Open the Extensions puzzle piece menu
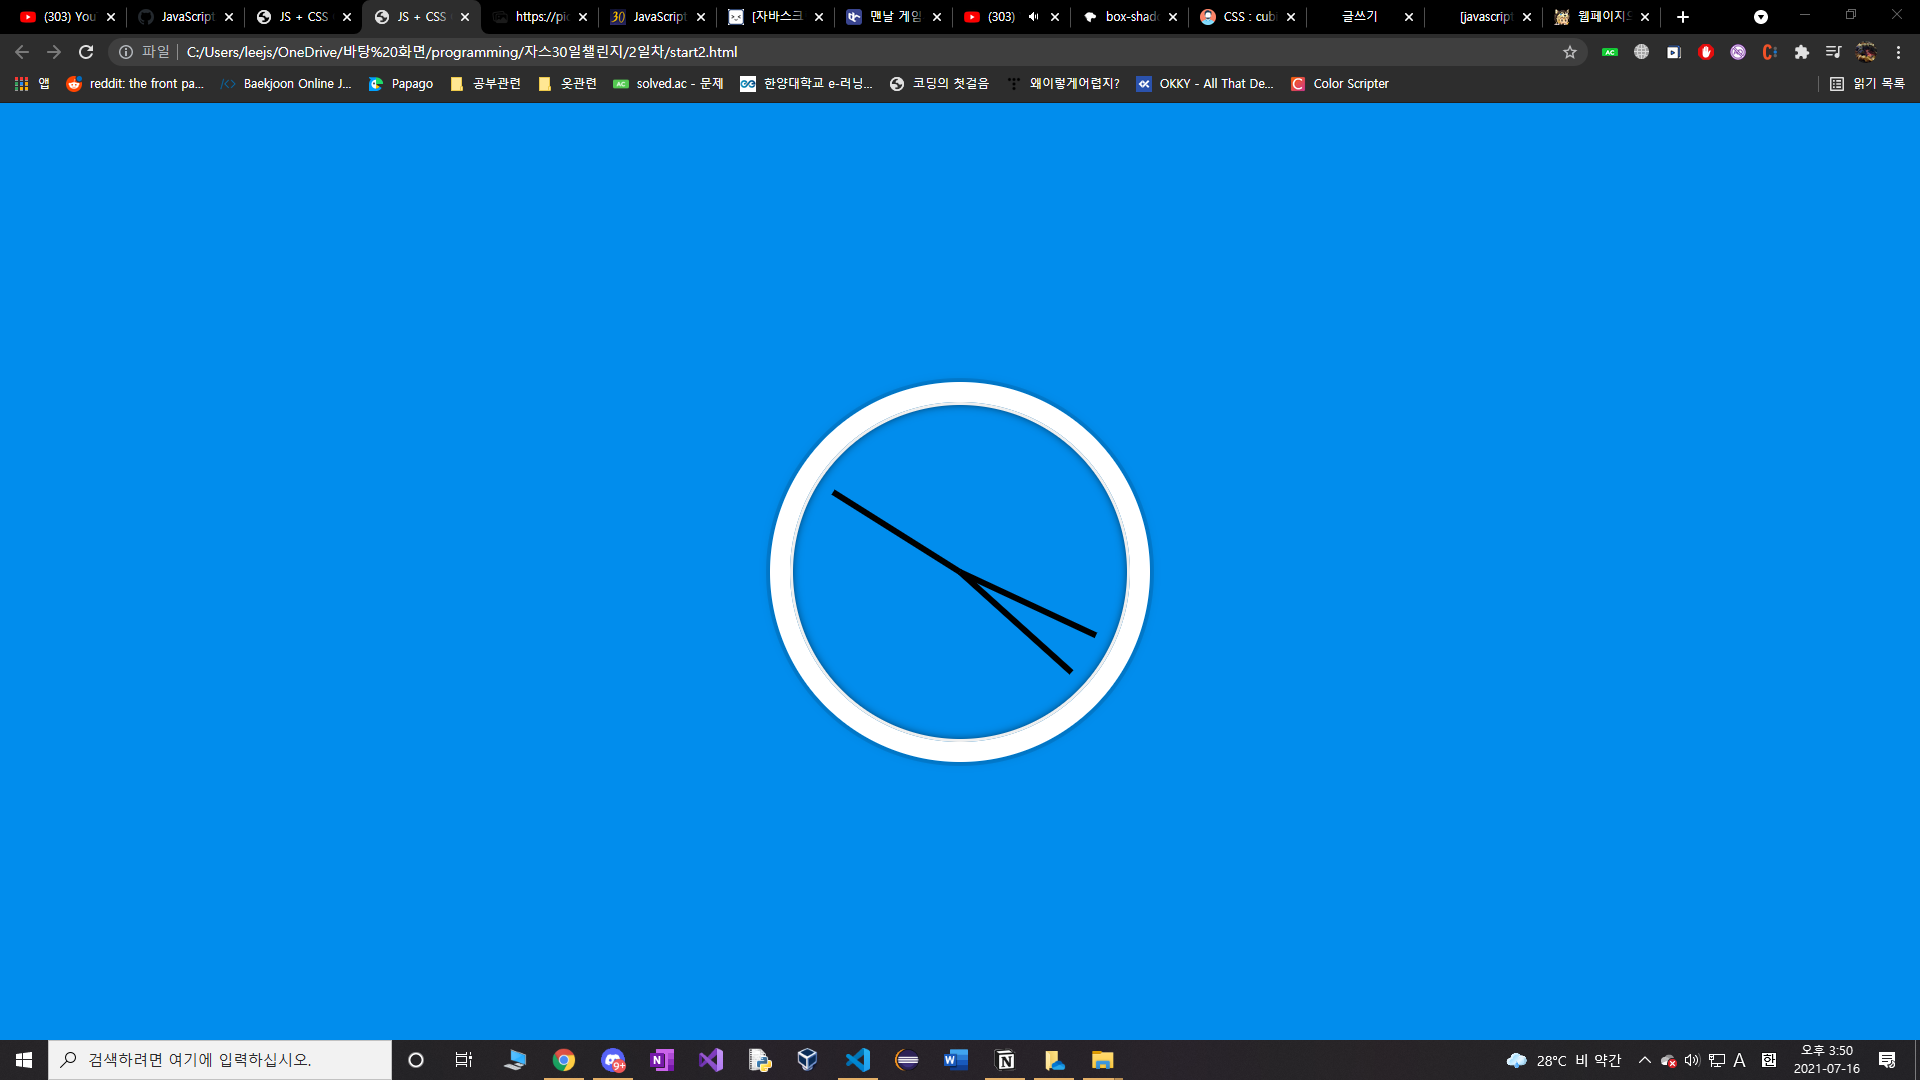1920x1080 pixels. pyautogui.click(x=1801, y=52)
